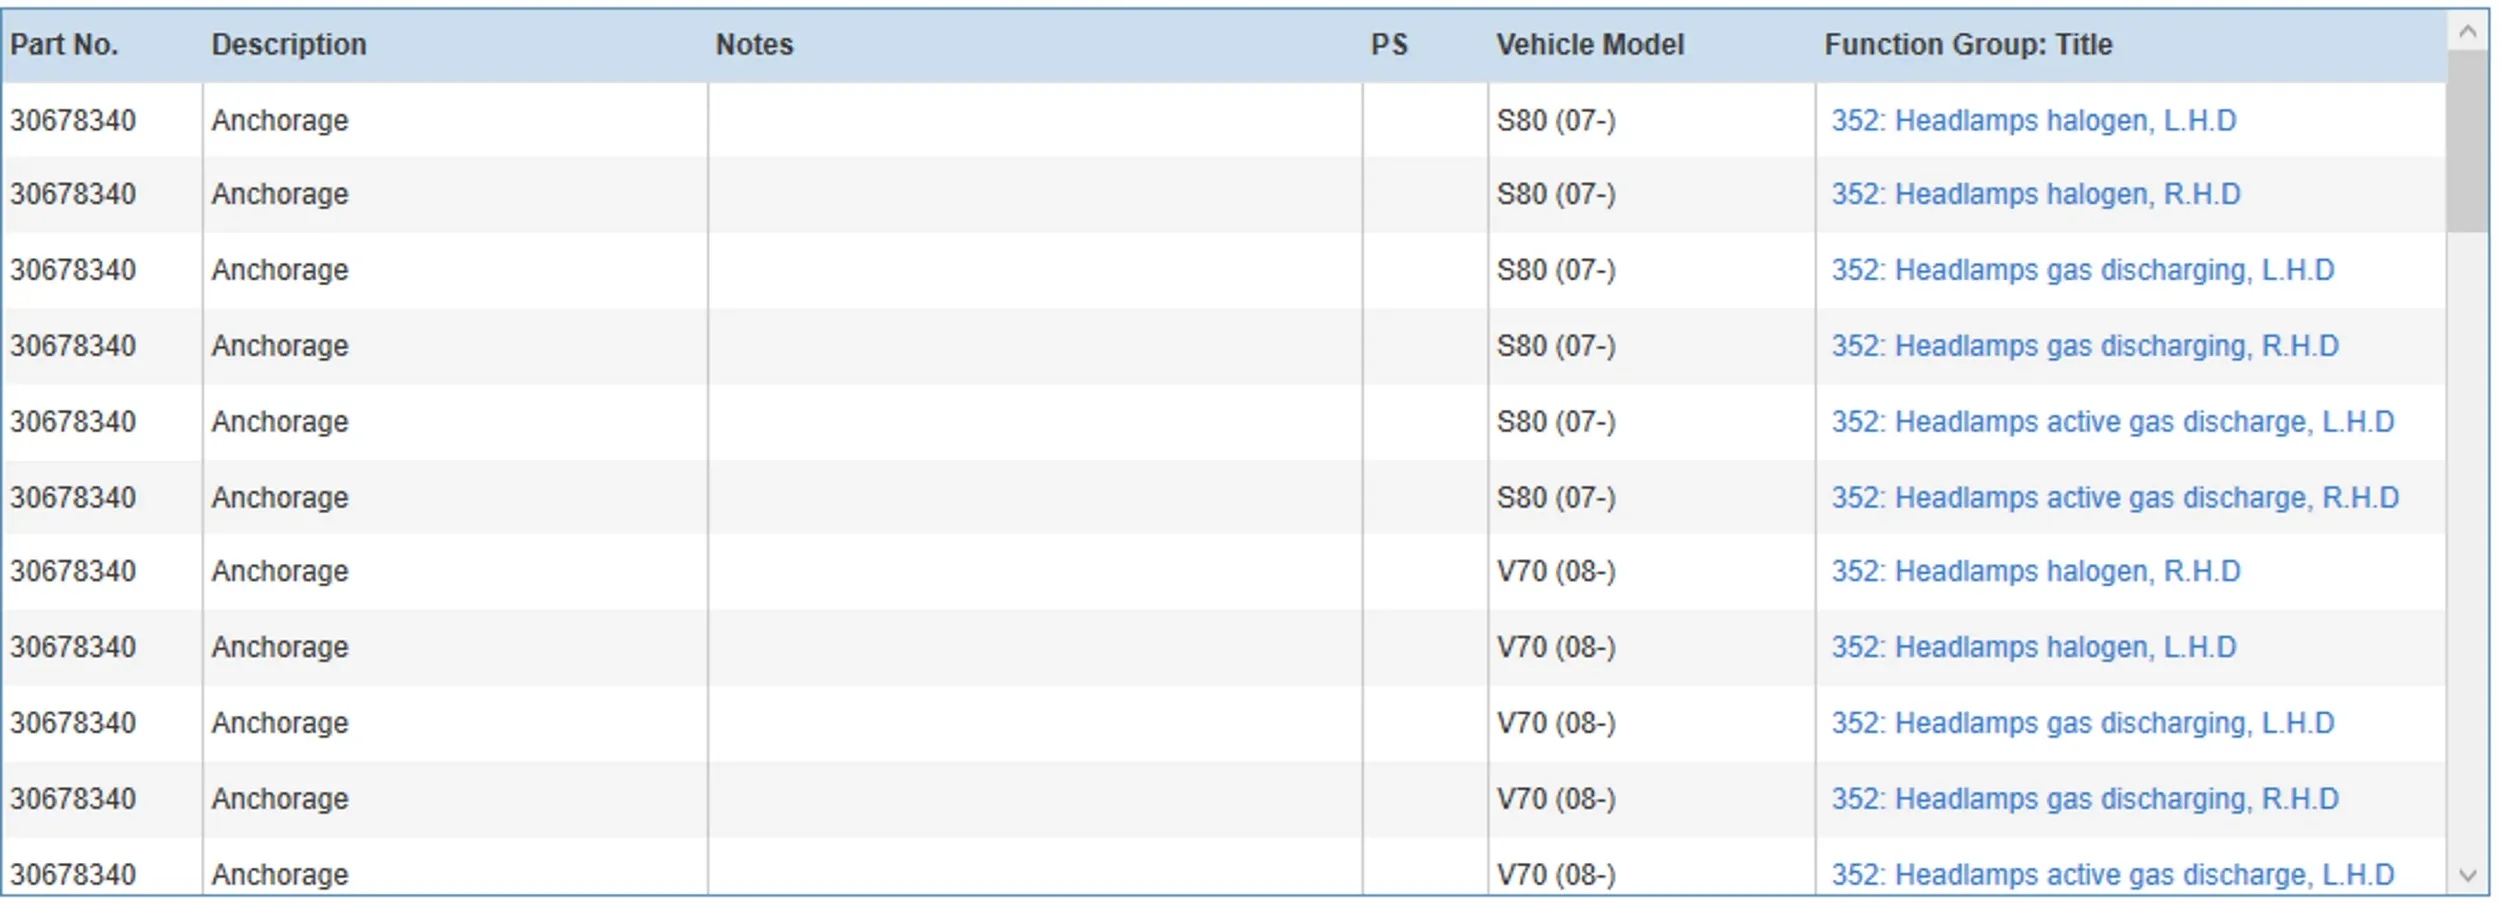This screenshot has height=903, width=2500.
Task: Visit V70 Headlamps gas discharging, R.H.D link
Action: [x=2084, y=799]
